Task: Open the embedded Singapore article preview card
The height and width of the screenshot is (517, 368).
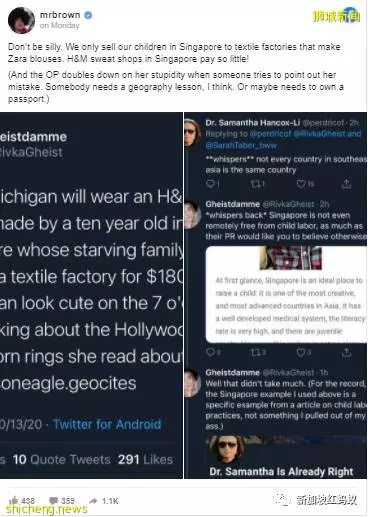Action: 286,294
